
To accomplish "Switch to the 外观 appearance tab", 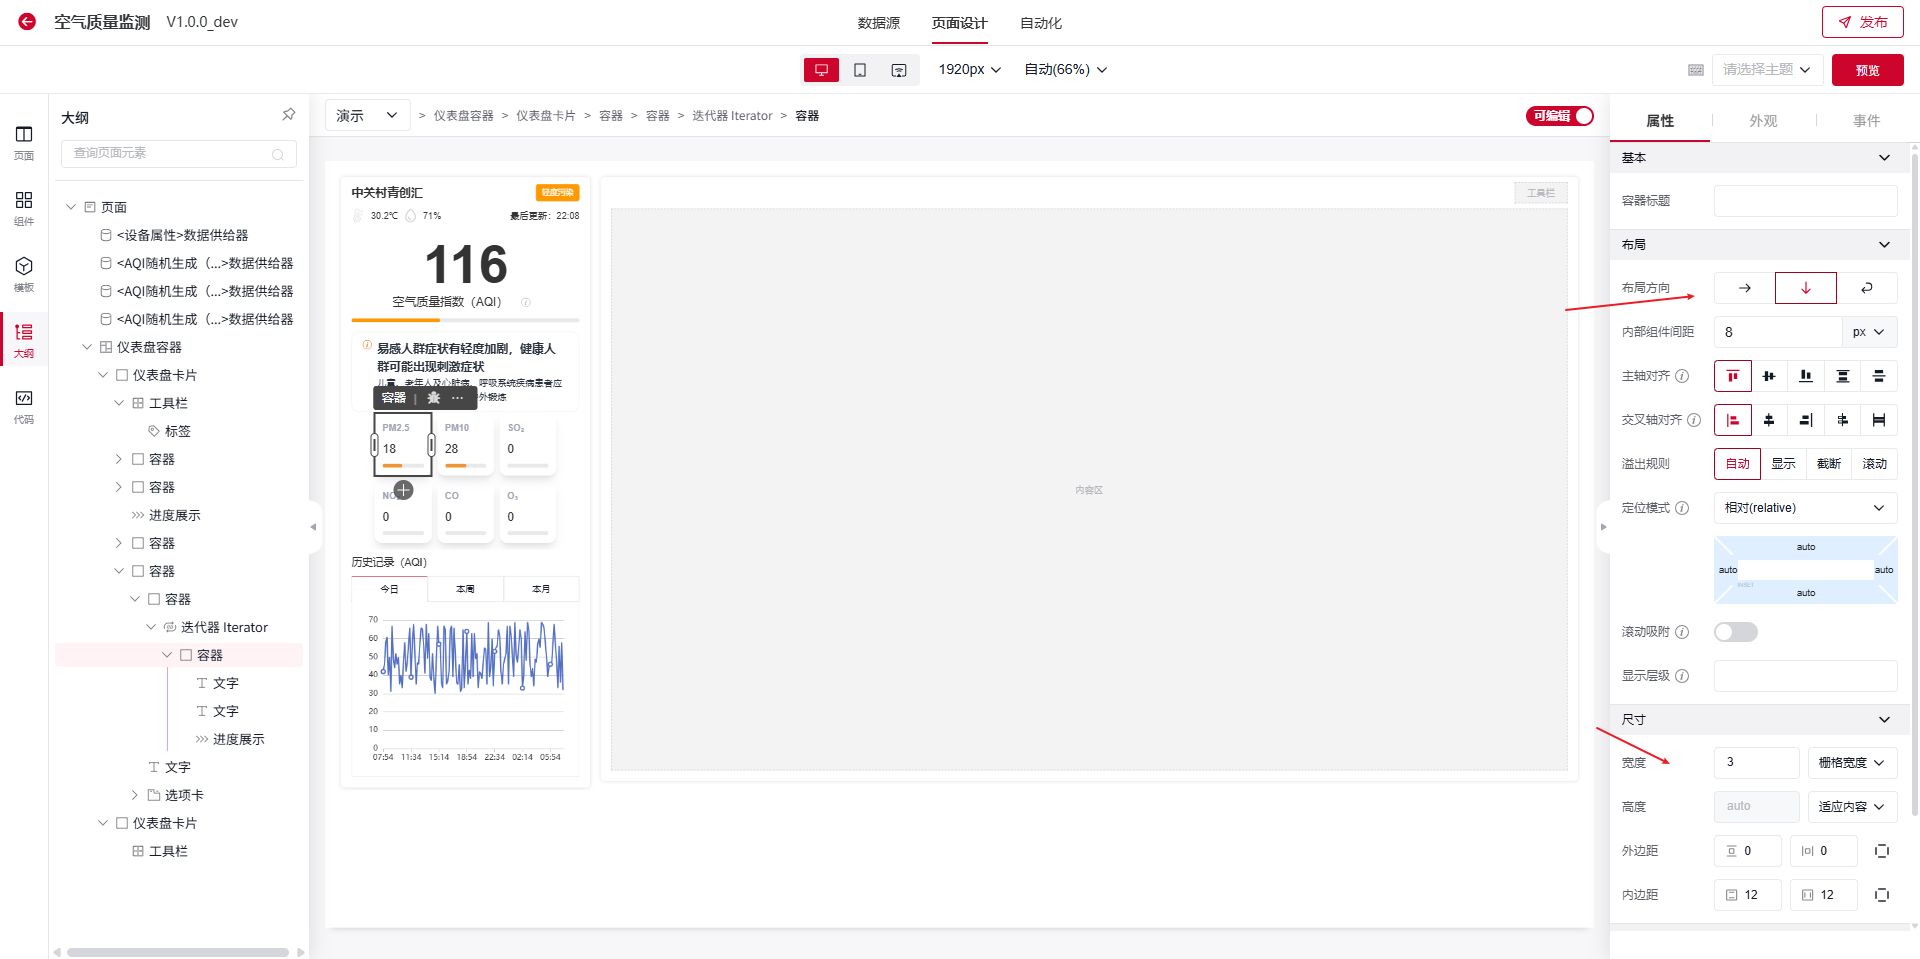I will coord(1762,121).
